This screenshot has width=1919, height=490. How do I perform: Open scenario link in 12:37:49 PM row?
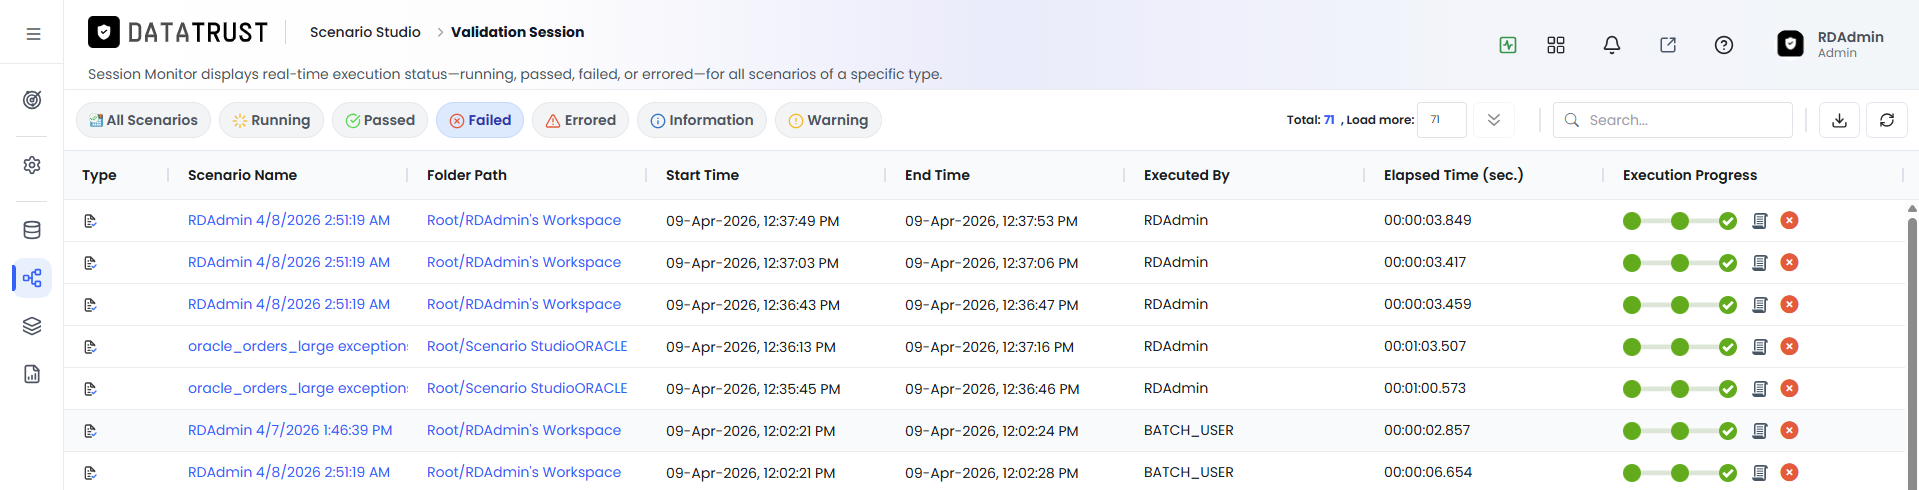[289, 220]
